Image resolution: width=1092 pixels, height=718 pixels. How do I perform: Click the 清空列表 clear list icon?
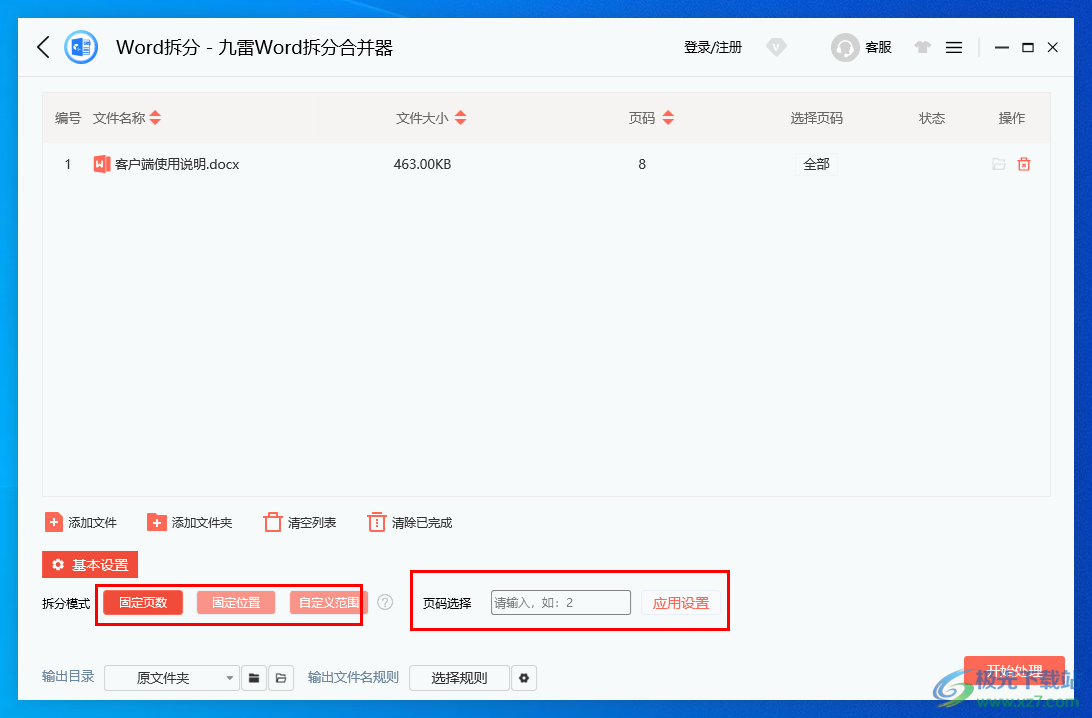click(x=272, y=521)
